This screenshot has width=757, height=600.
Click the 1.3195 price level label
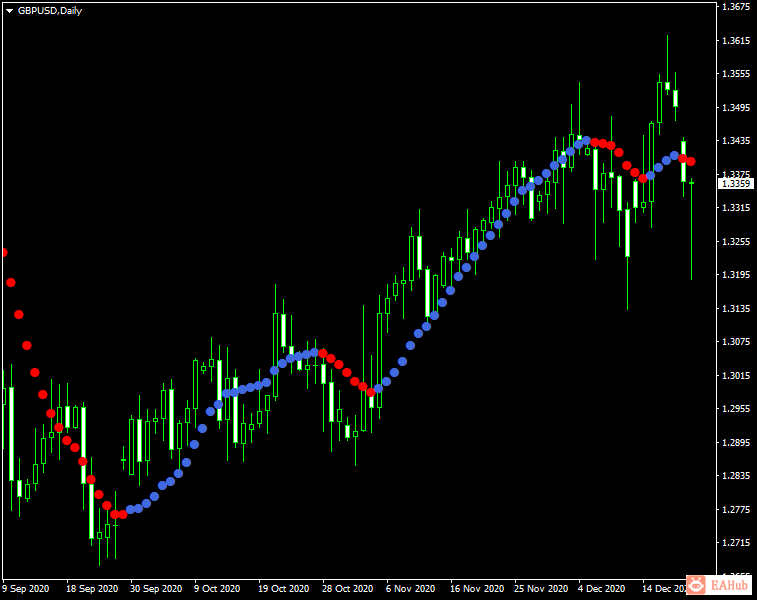tap(736, 275)
